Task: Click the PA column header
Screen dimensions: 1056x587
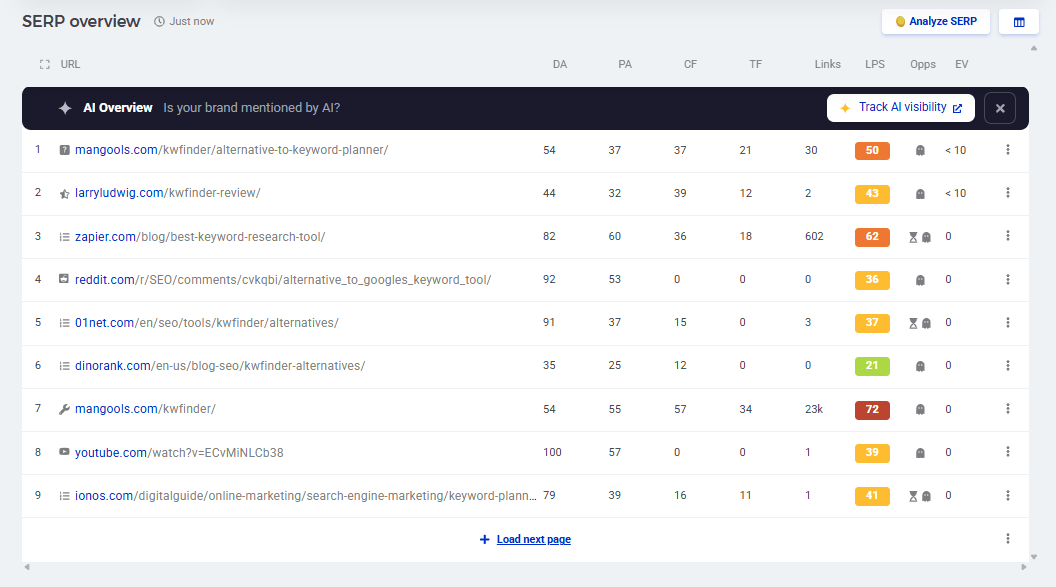Action: [625, 65]
